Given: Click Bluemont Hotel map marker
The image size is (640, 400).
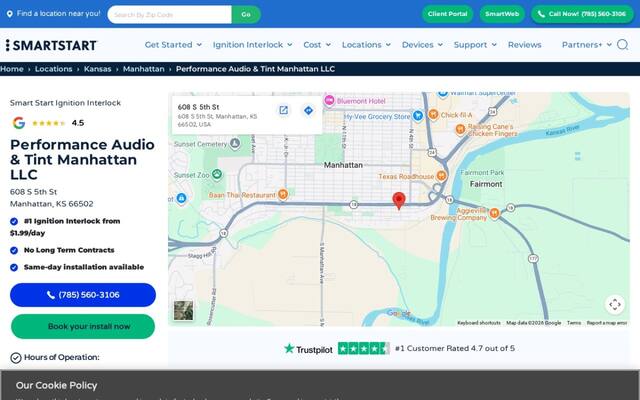Looking at the screenshot, I should (329, 100).
